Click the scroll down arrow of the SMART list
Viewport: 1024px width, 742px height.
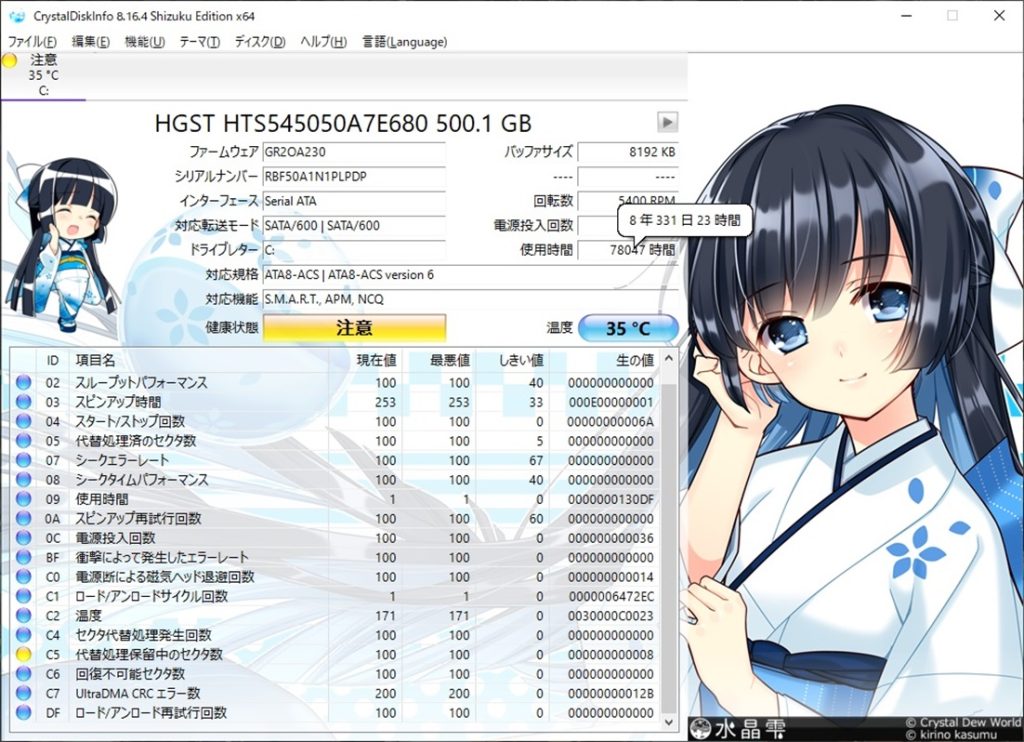point(668,722)
